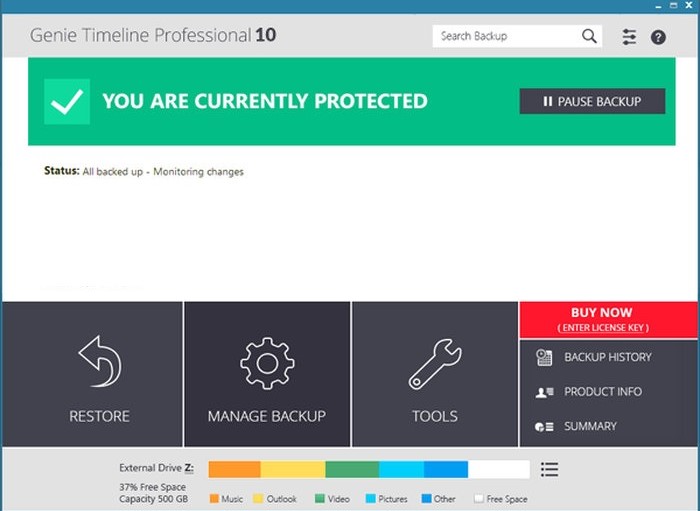This screenshot has width=700, height=511.
Task: Click 'All backed up - Monitoring changes' status
Action: coord(163,172)
